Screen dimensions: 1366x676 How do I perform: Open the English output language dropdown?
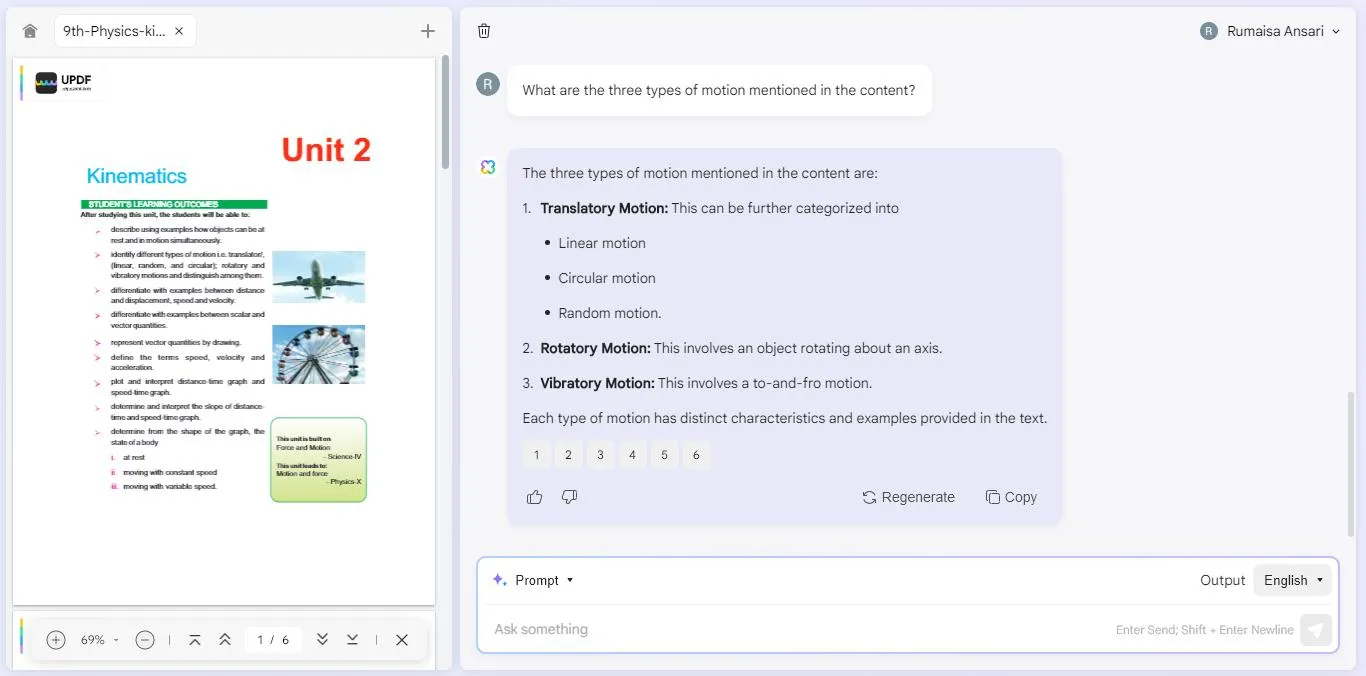[1293, 580]
